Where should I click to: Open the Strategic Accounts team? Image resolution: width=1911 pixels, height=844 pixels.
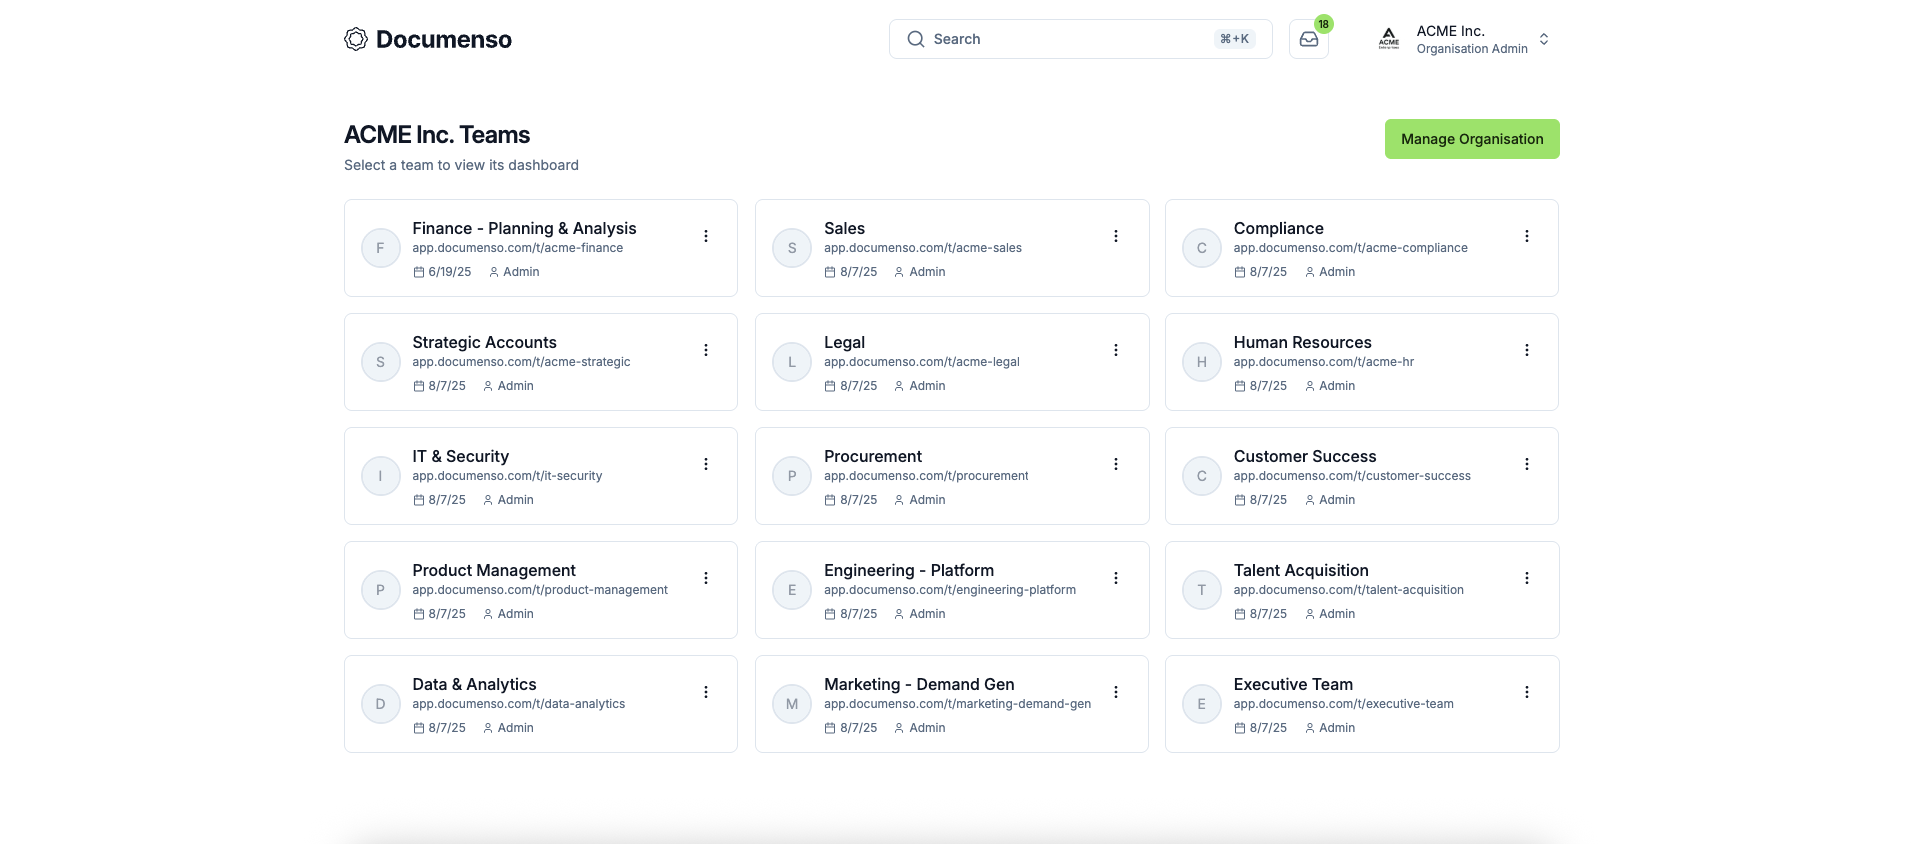(x=485, y=343)
